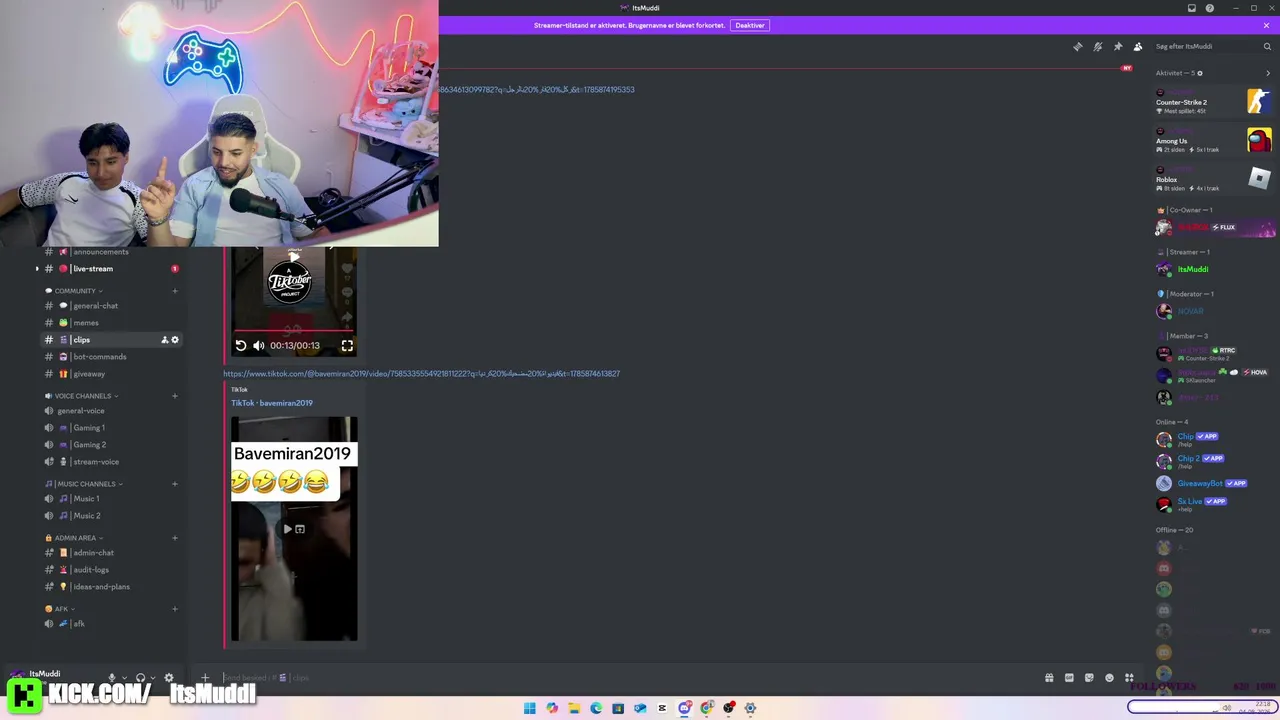Toggle notification settings bell icon

coord(1097,46)
